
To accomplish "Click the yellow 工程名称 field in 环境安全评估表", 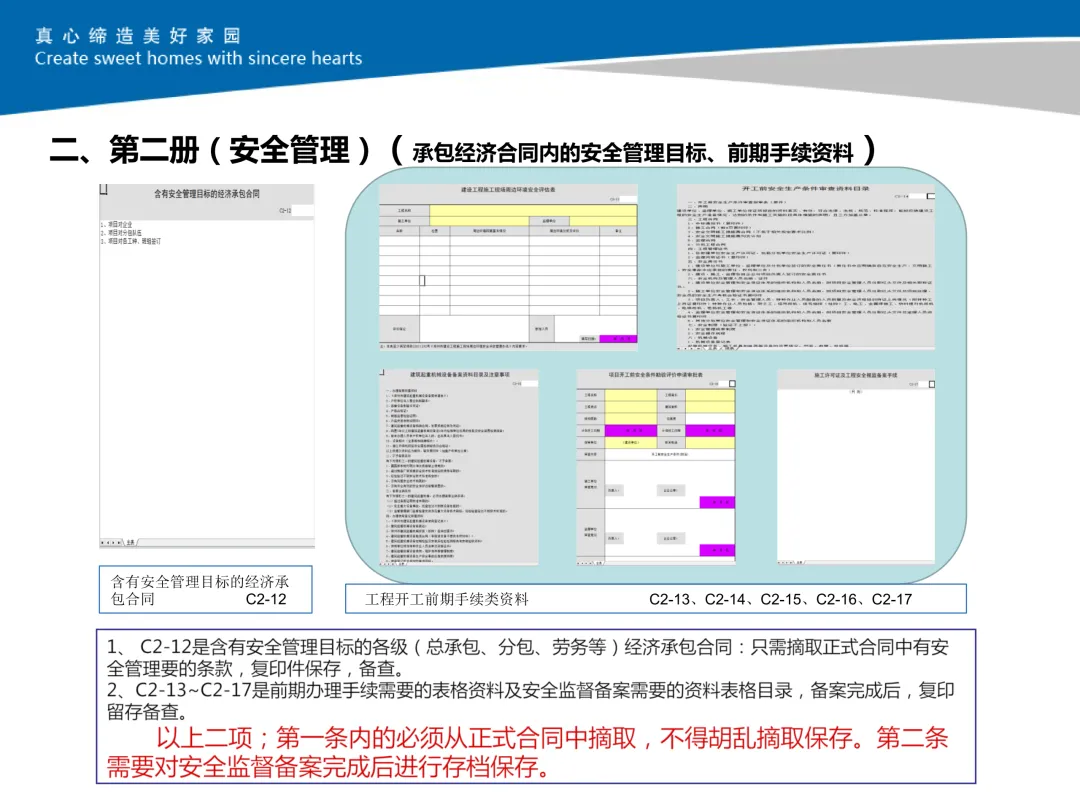I will pyautogui.click(x=533, y=210).
